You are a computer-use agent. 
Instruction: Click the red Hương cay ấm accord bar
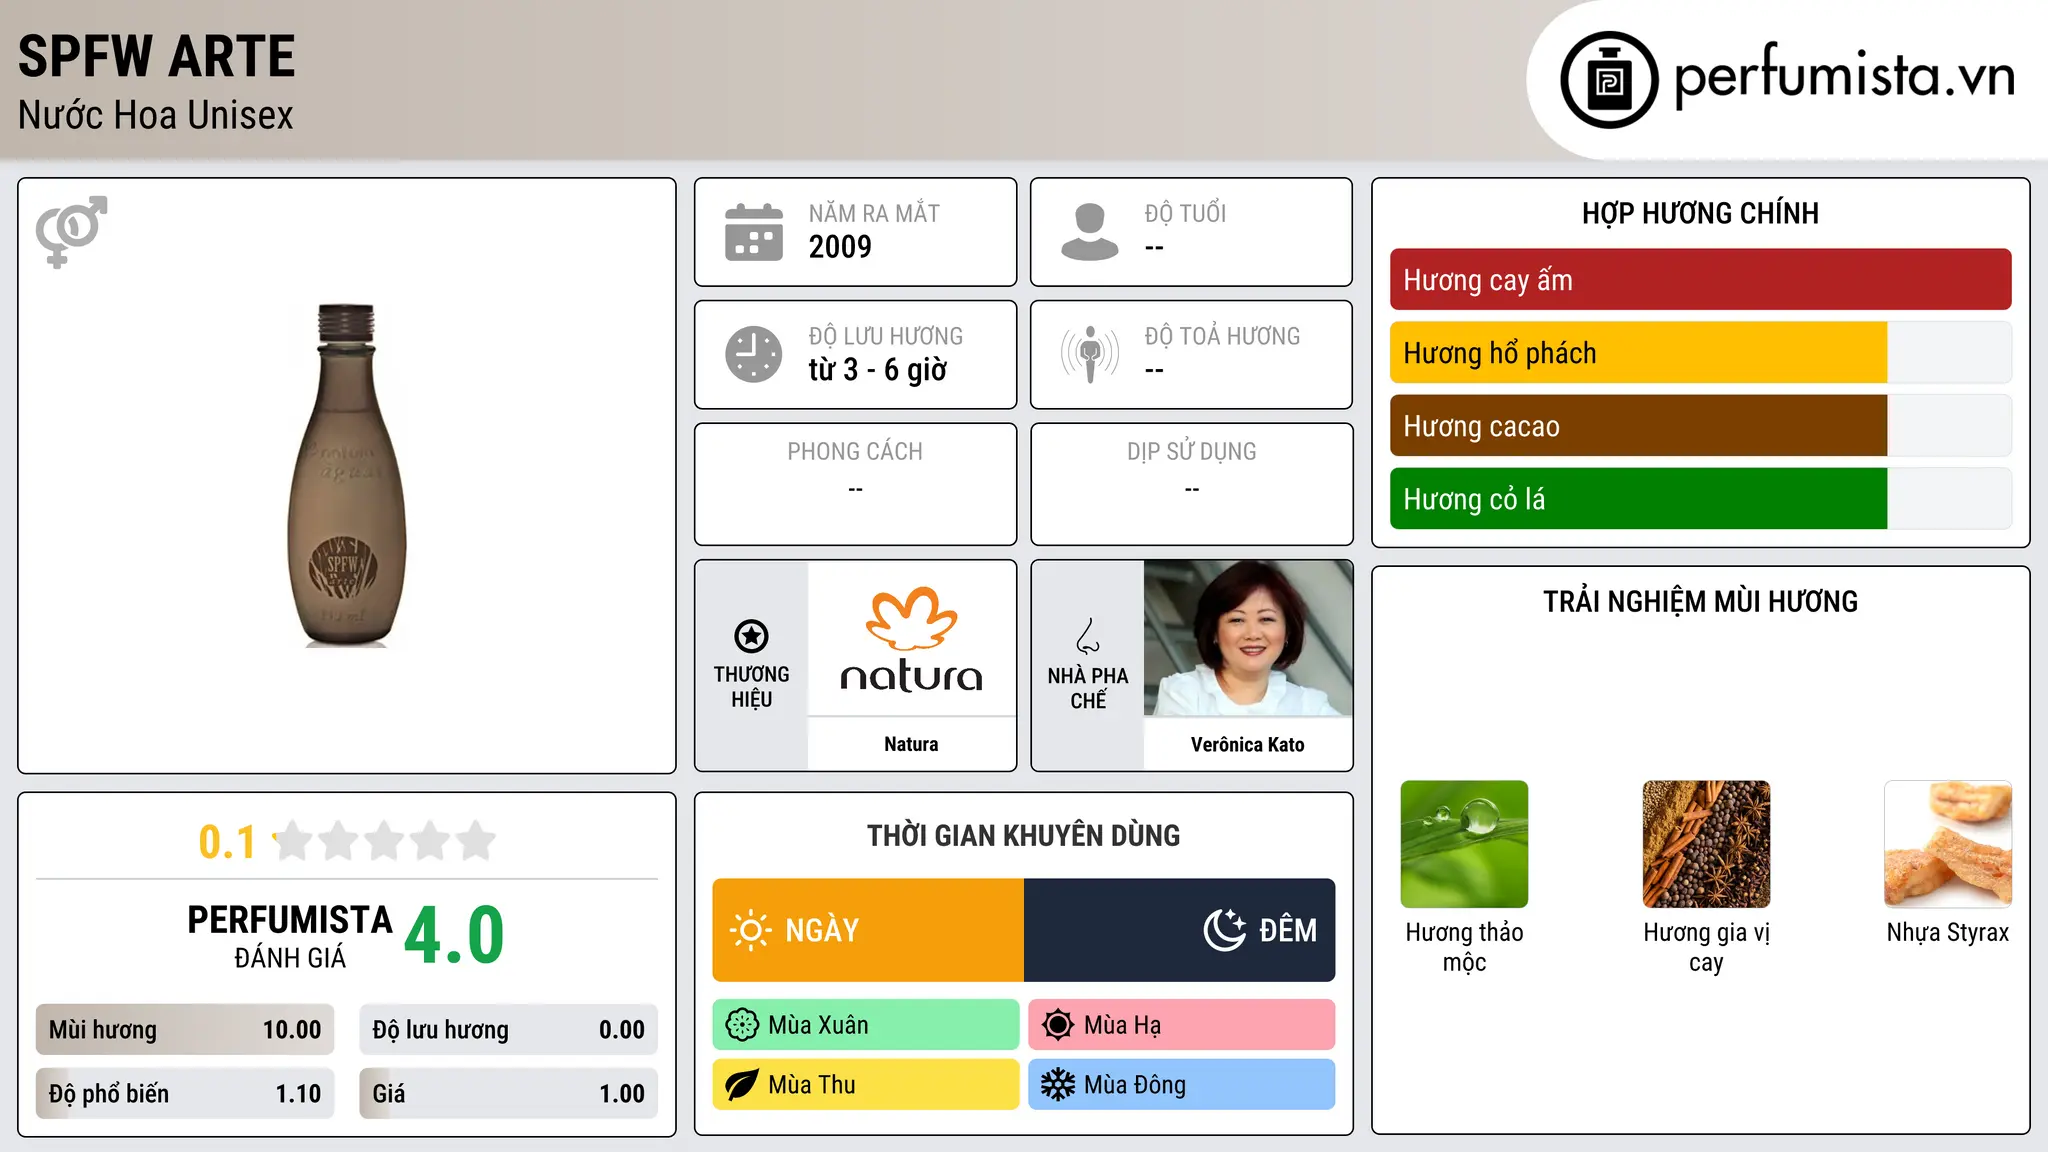[1700, 280]
